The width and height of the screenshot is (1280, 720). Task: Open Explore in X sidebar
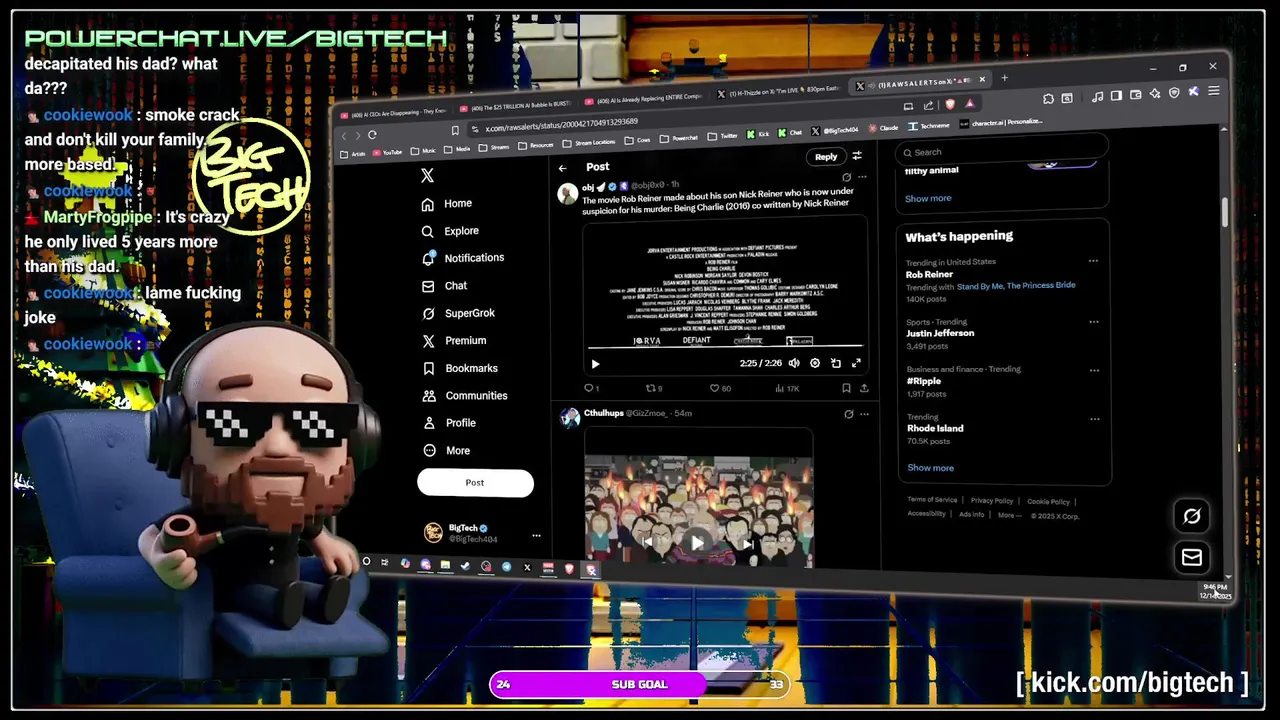pos(450,231)
